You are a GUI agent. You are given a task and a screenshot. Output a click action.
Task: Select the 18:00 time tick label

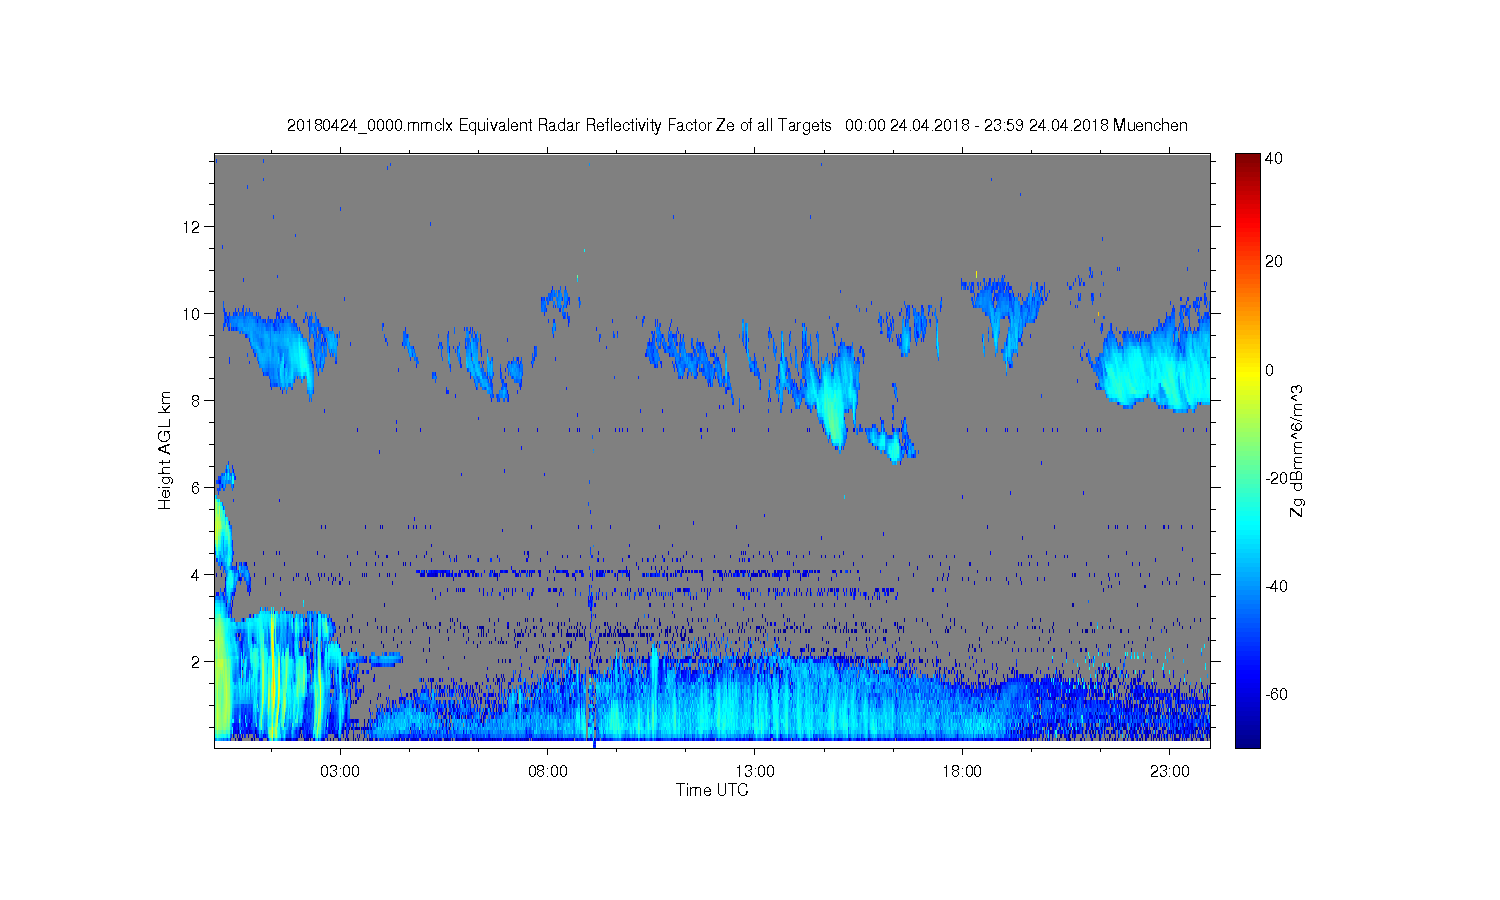(x=962, y=772)
